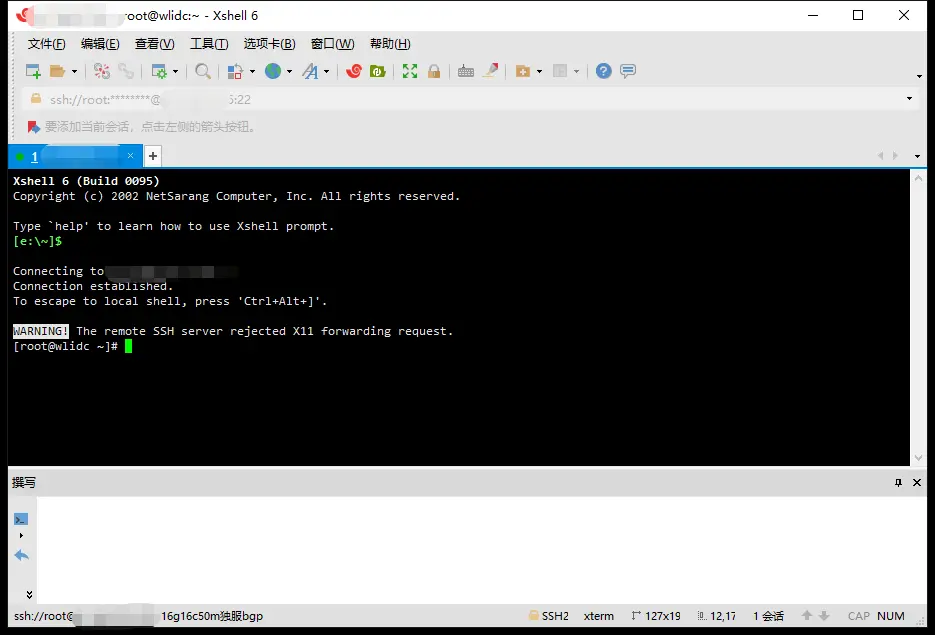Click the magnifier Find icon
Viewport: 935px width, 635px height.
(203, 71)
